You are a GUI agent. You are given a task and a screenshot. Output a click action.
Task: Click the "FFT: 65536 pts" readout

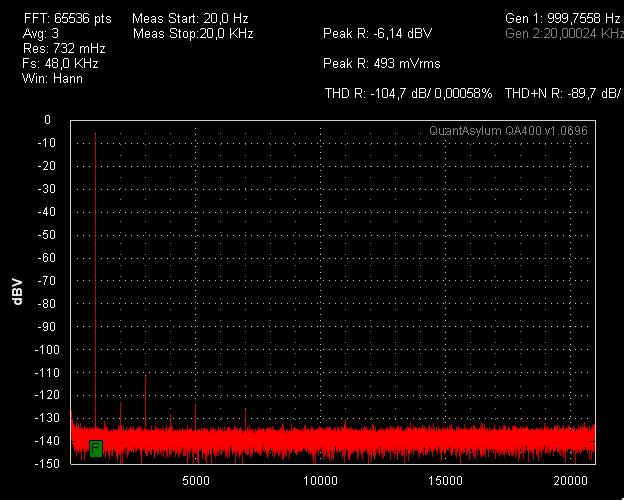pyautogui.click(x=68, y=19)
